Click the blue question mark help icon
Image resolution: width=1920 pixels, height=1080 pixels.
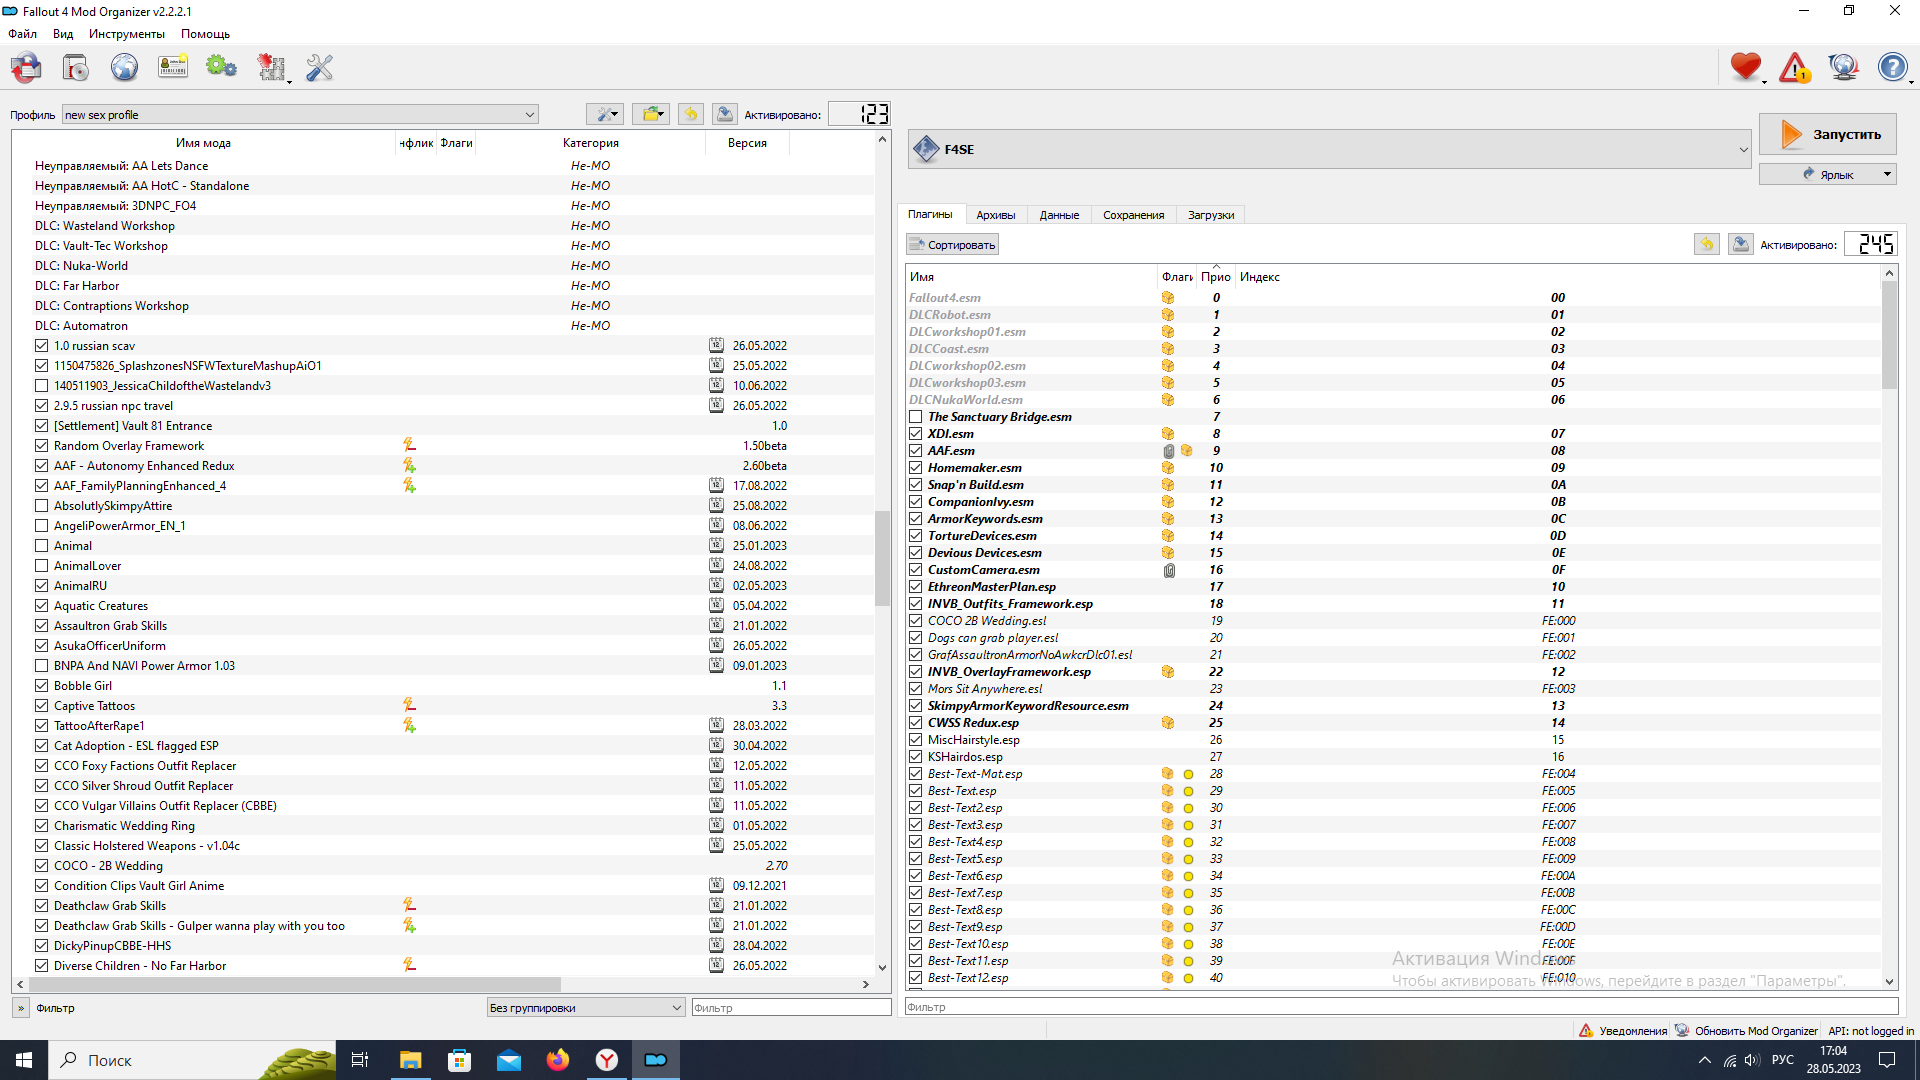coord(1892,68)
